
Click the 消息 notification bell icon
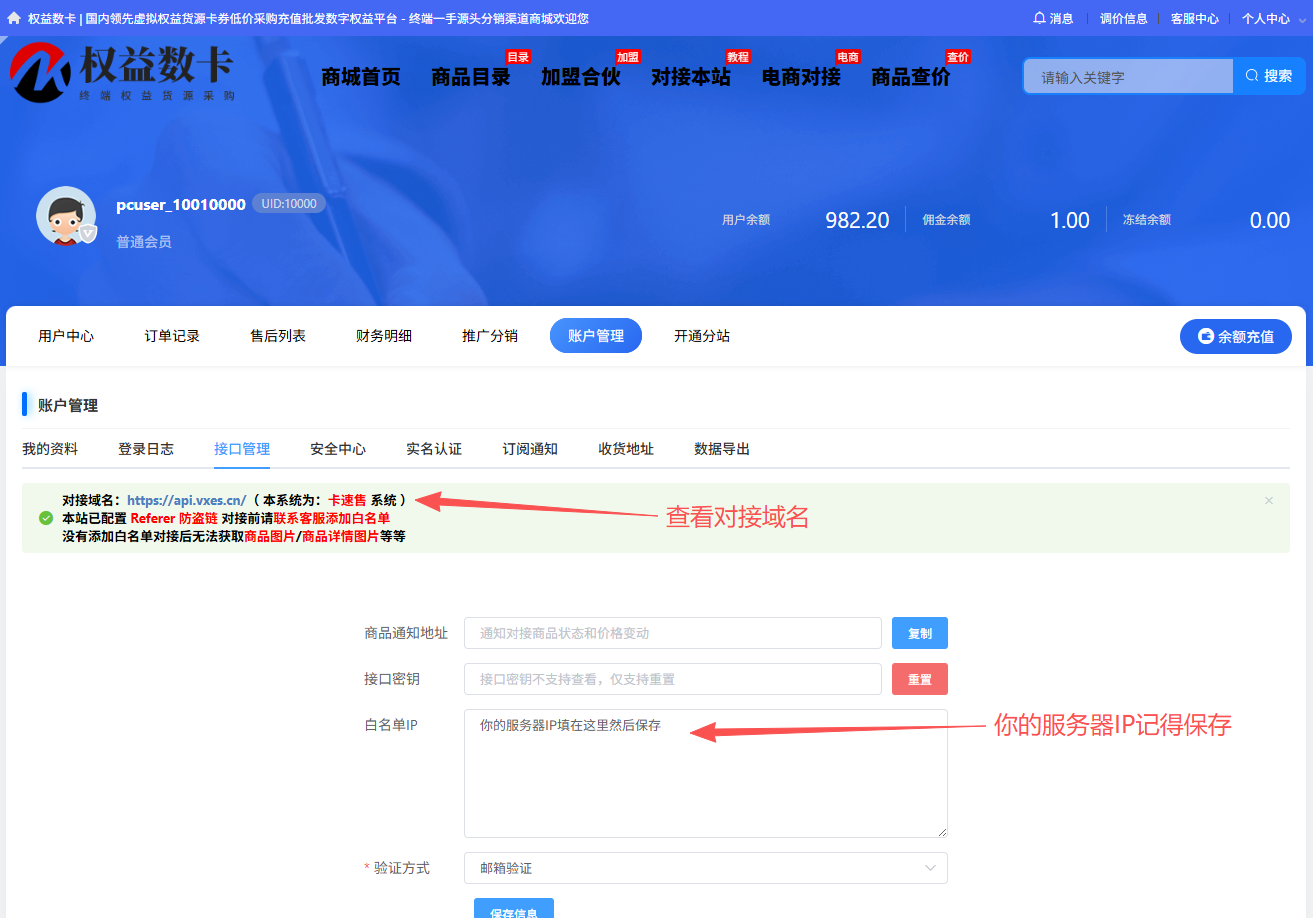pyautogui.click(x=1038, y=17)
